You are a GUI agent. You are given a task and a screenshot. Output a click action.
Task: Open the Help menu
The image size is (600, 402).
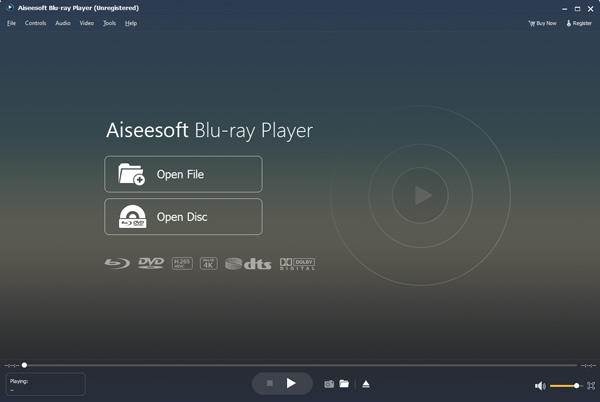pos(131,23)
